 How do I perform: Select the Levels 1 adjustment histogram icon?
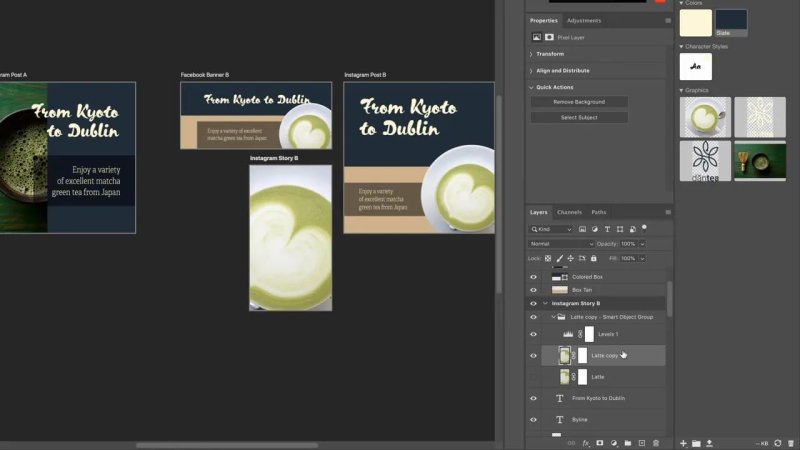[568, 334]
